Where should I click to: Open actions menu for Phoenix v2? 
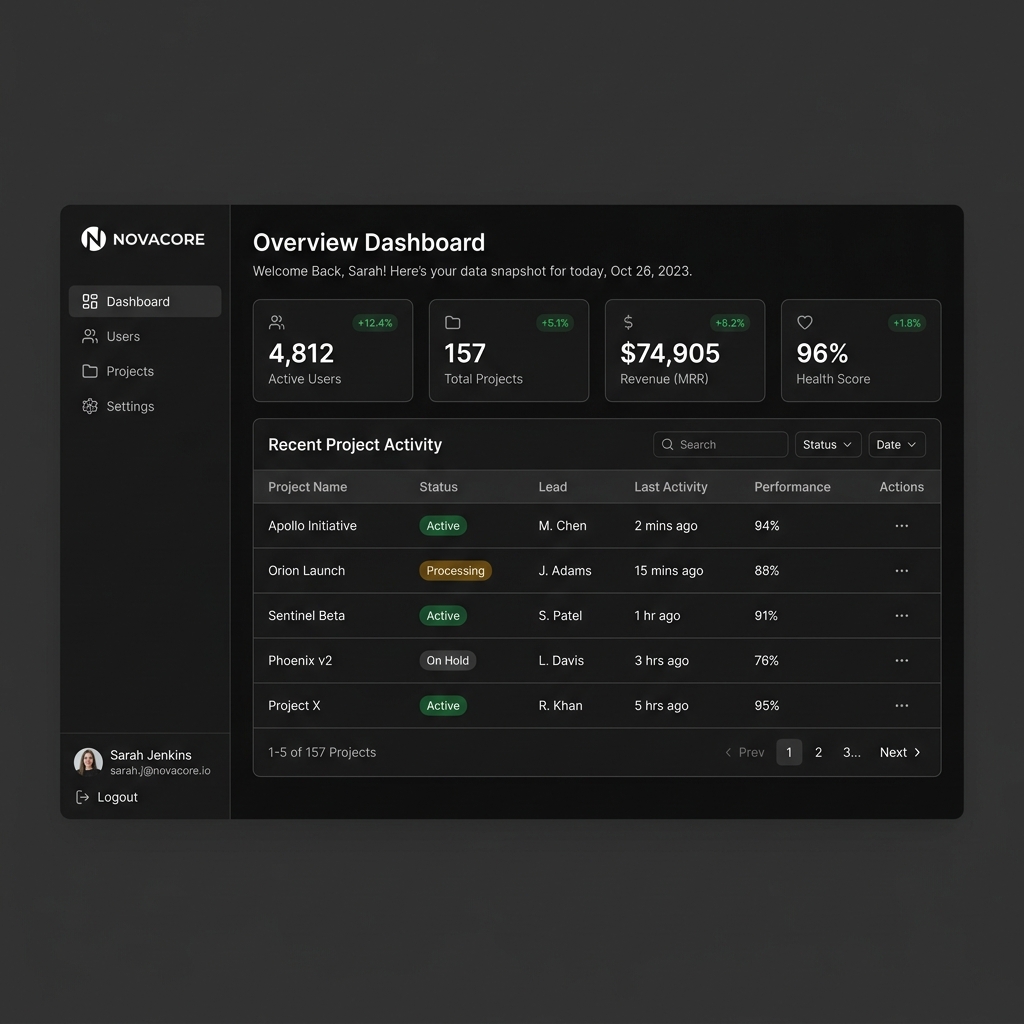pyautogui.click(x=901, y=660)
